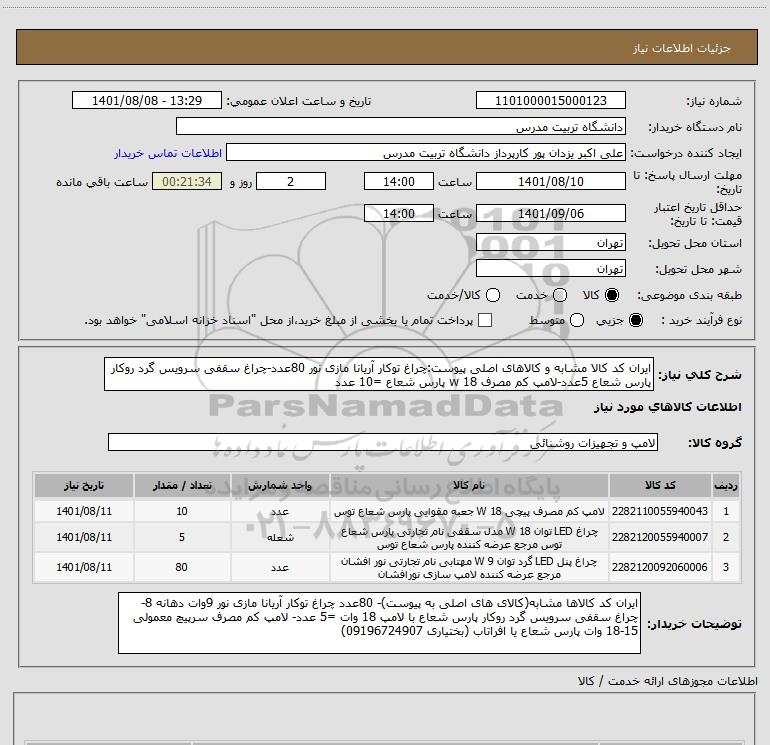The width and height of the screenshot is (770, 745).
Task: Select the کالا/خدمت radio button
Action: pos(493,295)
